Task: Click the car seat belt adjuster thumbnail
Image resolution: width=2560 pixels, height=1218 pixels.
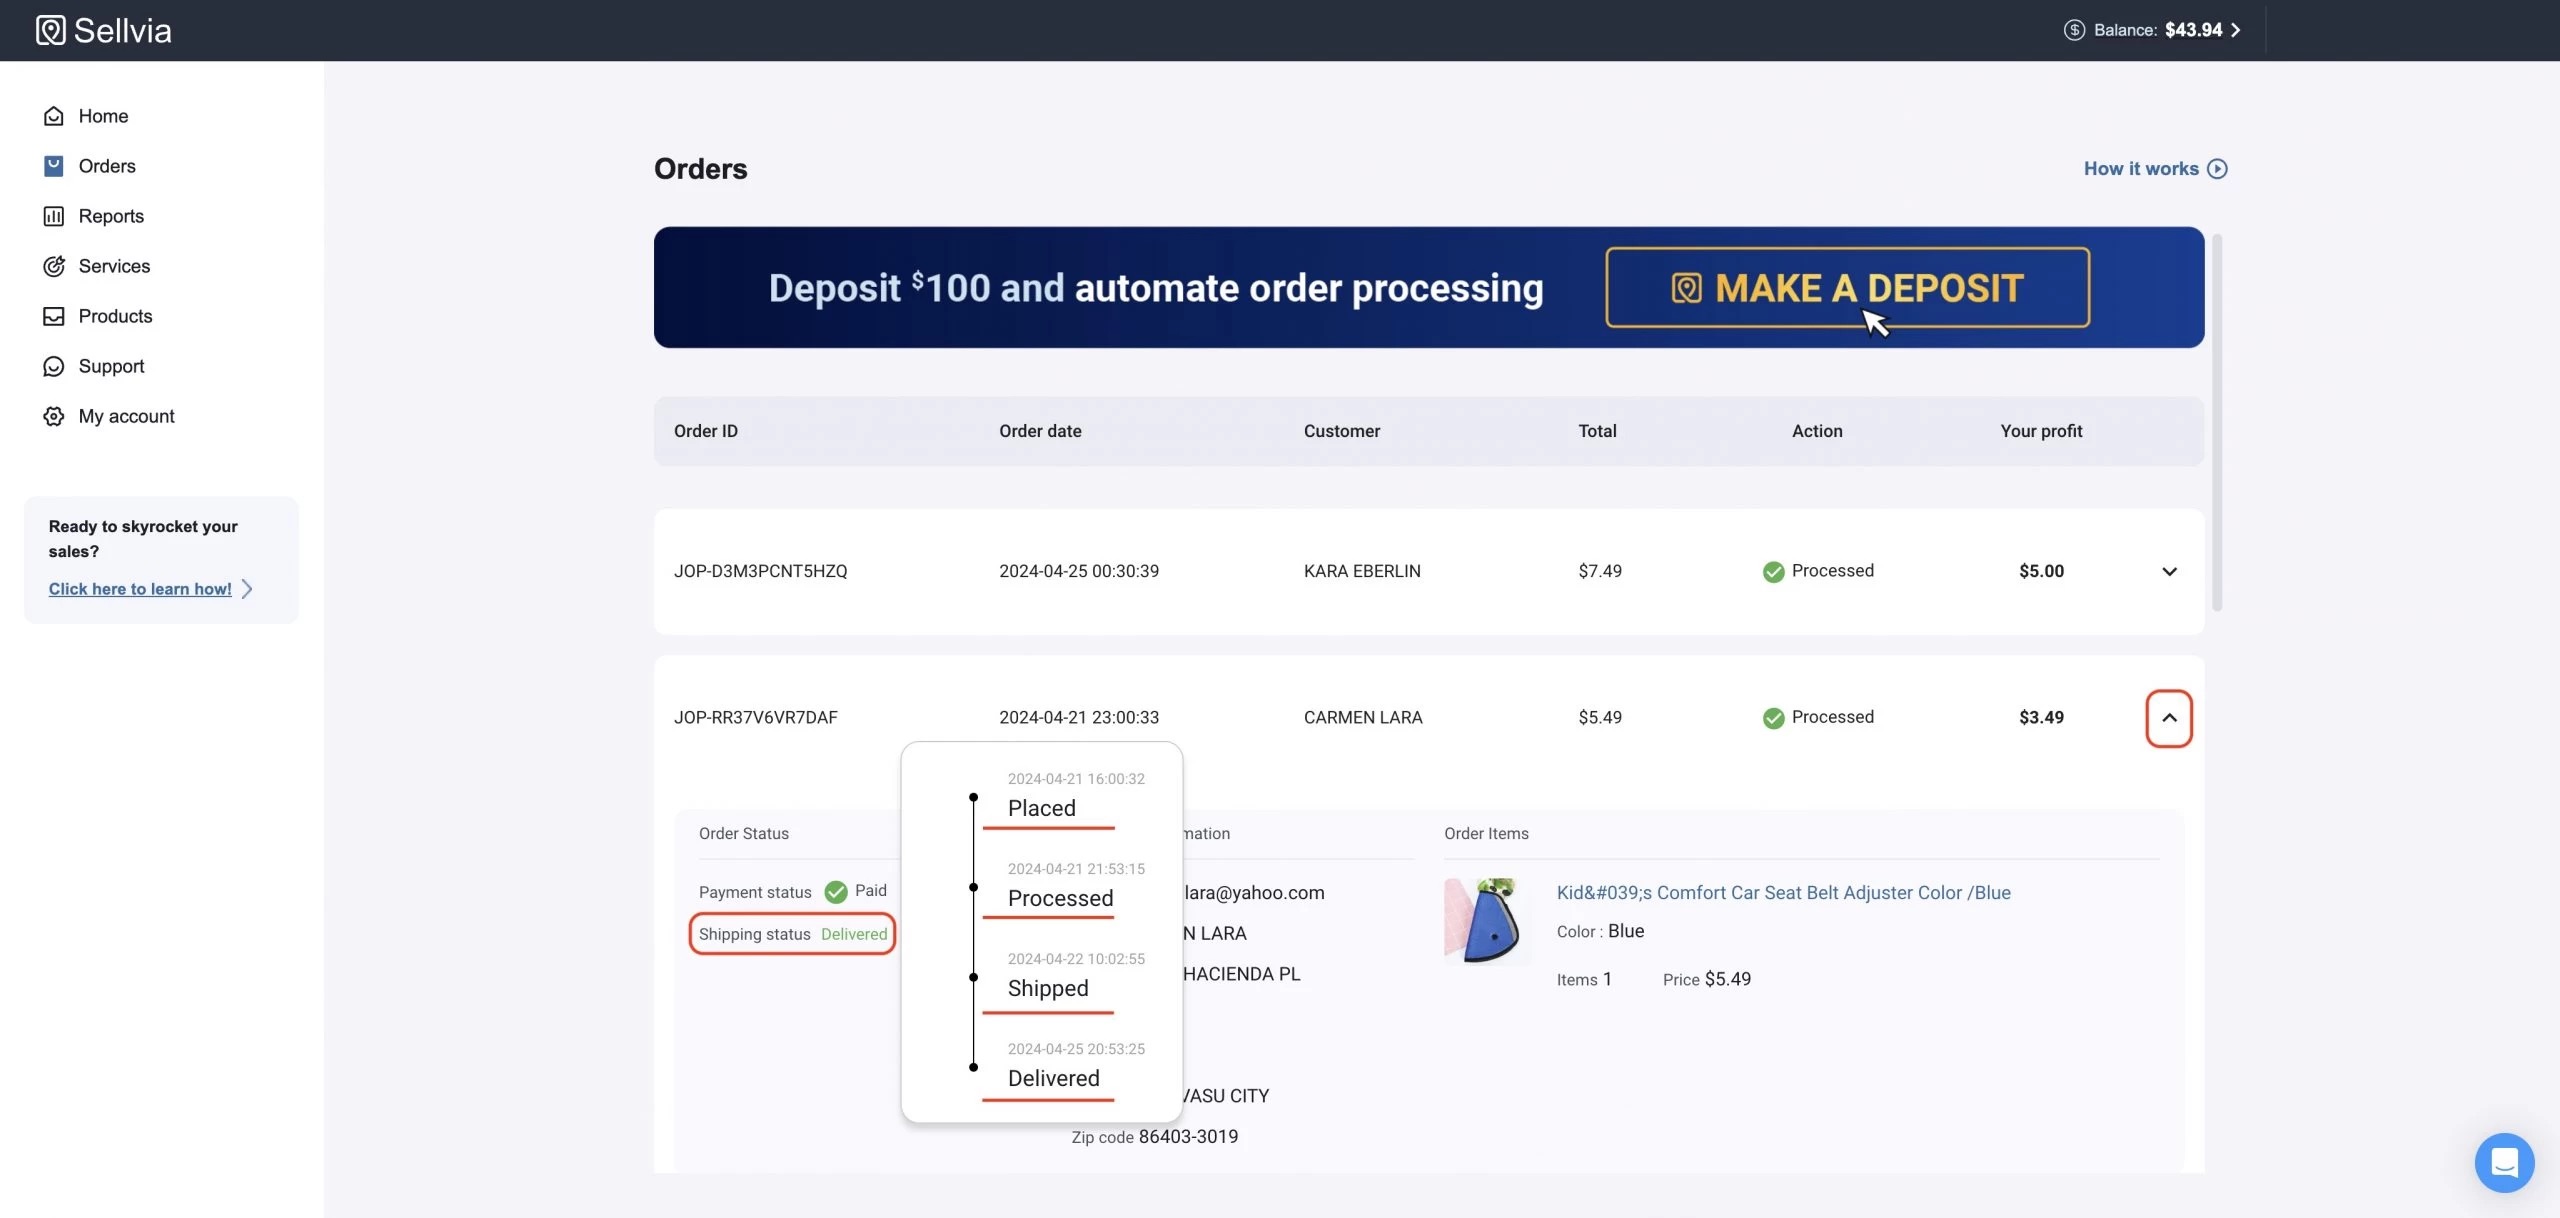Action: coord(1485,920)
